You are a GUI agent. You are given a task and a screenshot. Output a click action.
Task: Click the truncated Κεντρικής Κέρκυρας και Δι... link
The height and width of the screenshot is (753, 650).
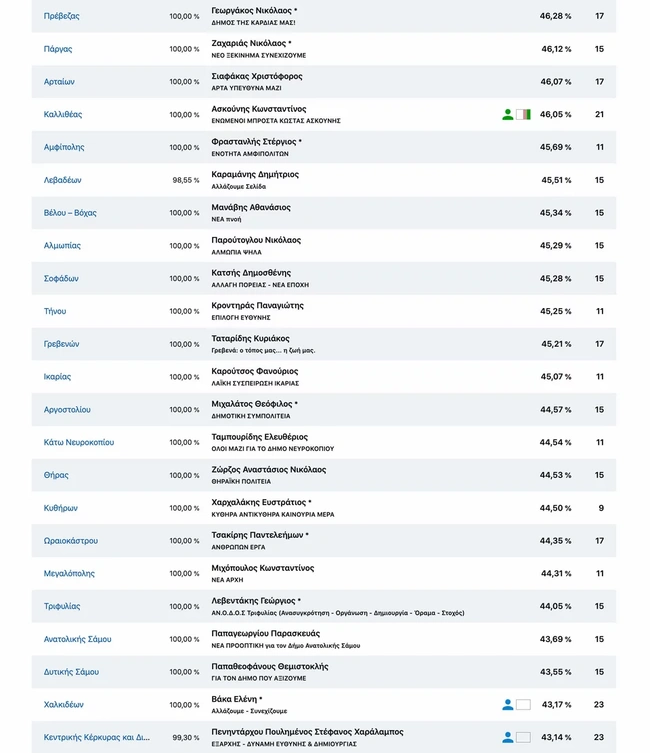pos(97,737)
